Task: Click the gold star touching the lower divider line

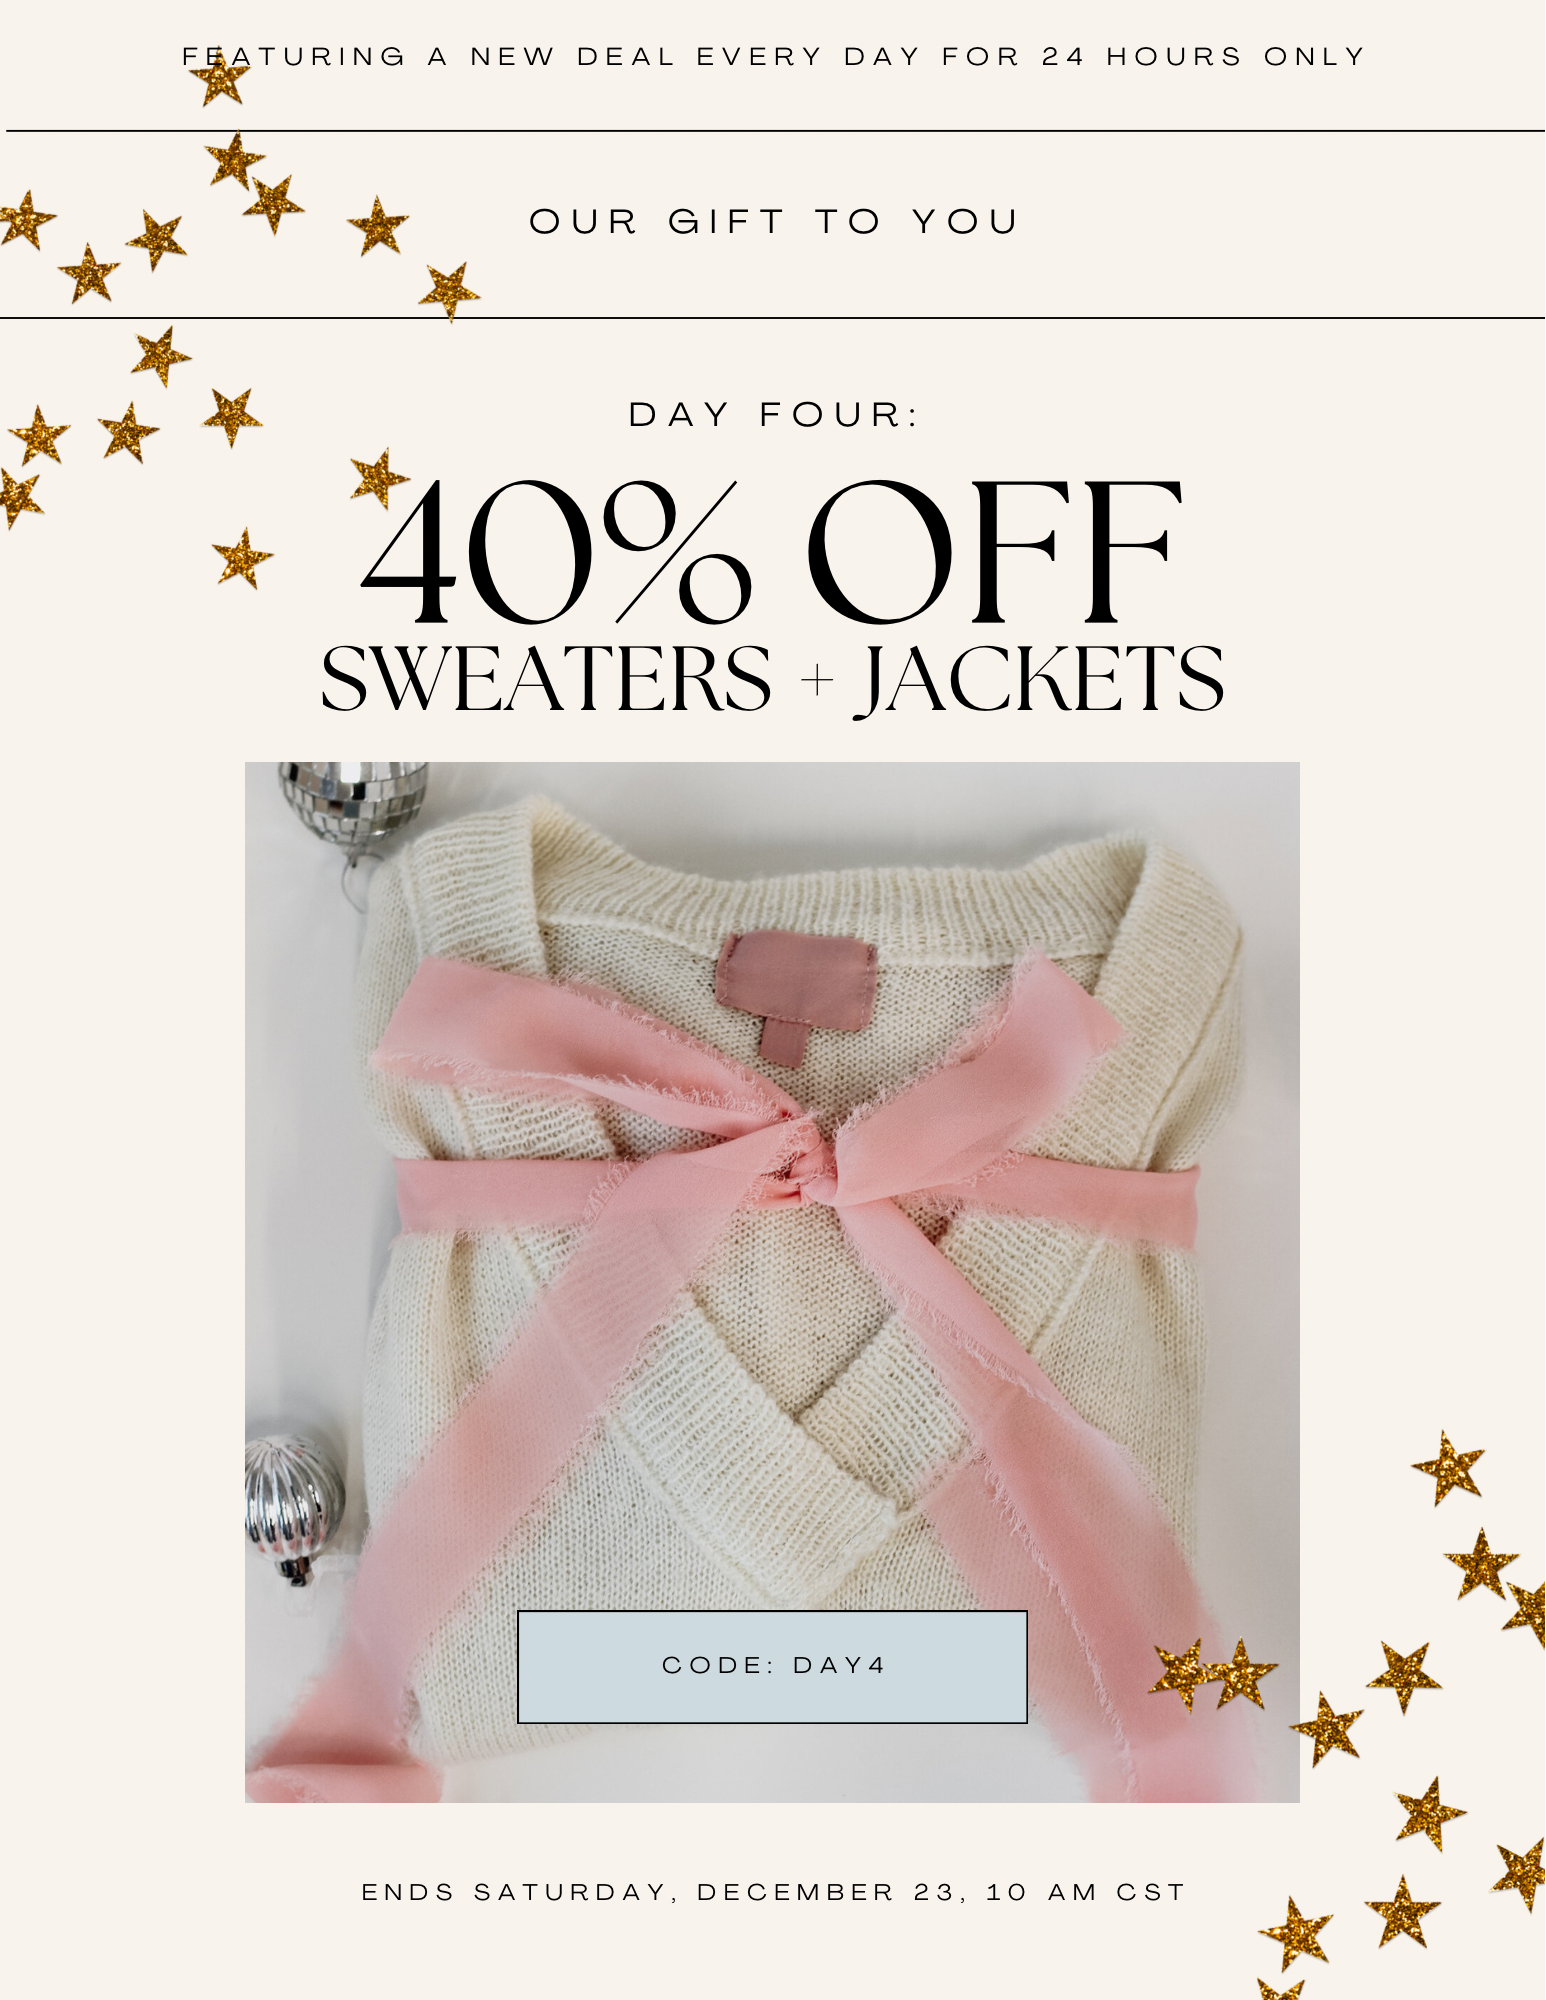Action: click(449, 292)
